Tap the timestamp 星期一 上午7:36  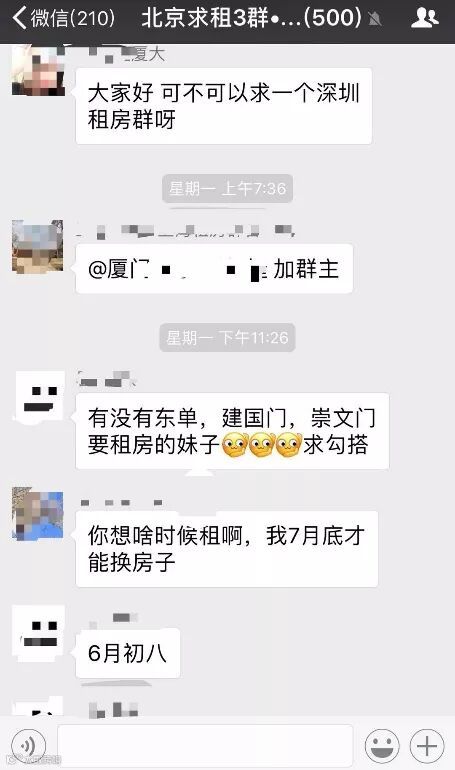(228, 189)
